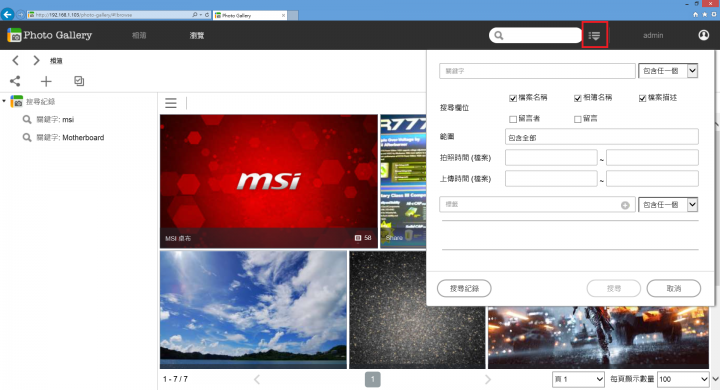
Task: Go back with the left chevron arrow
Action: [16, 60]
